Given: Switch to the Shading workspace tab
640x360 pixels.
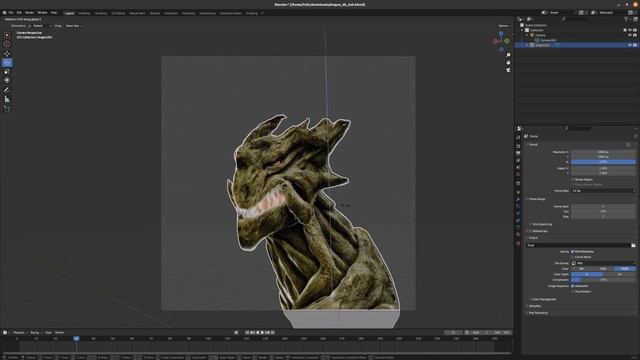Looking at the screenshot, I should (155, 13).
